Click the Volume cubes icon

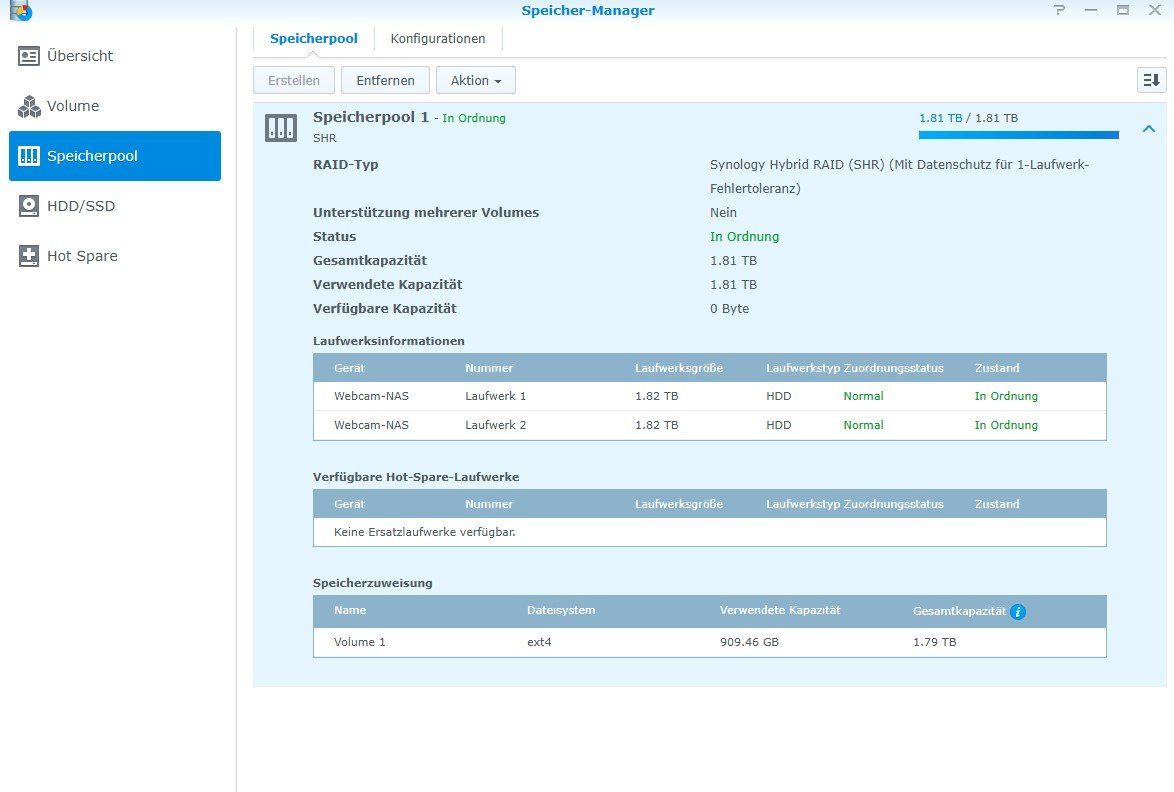click(29, 106)
